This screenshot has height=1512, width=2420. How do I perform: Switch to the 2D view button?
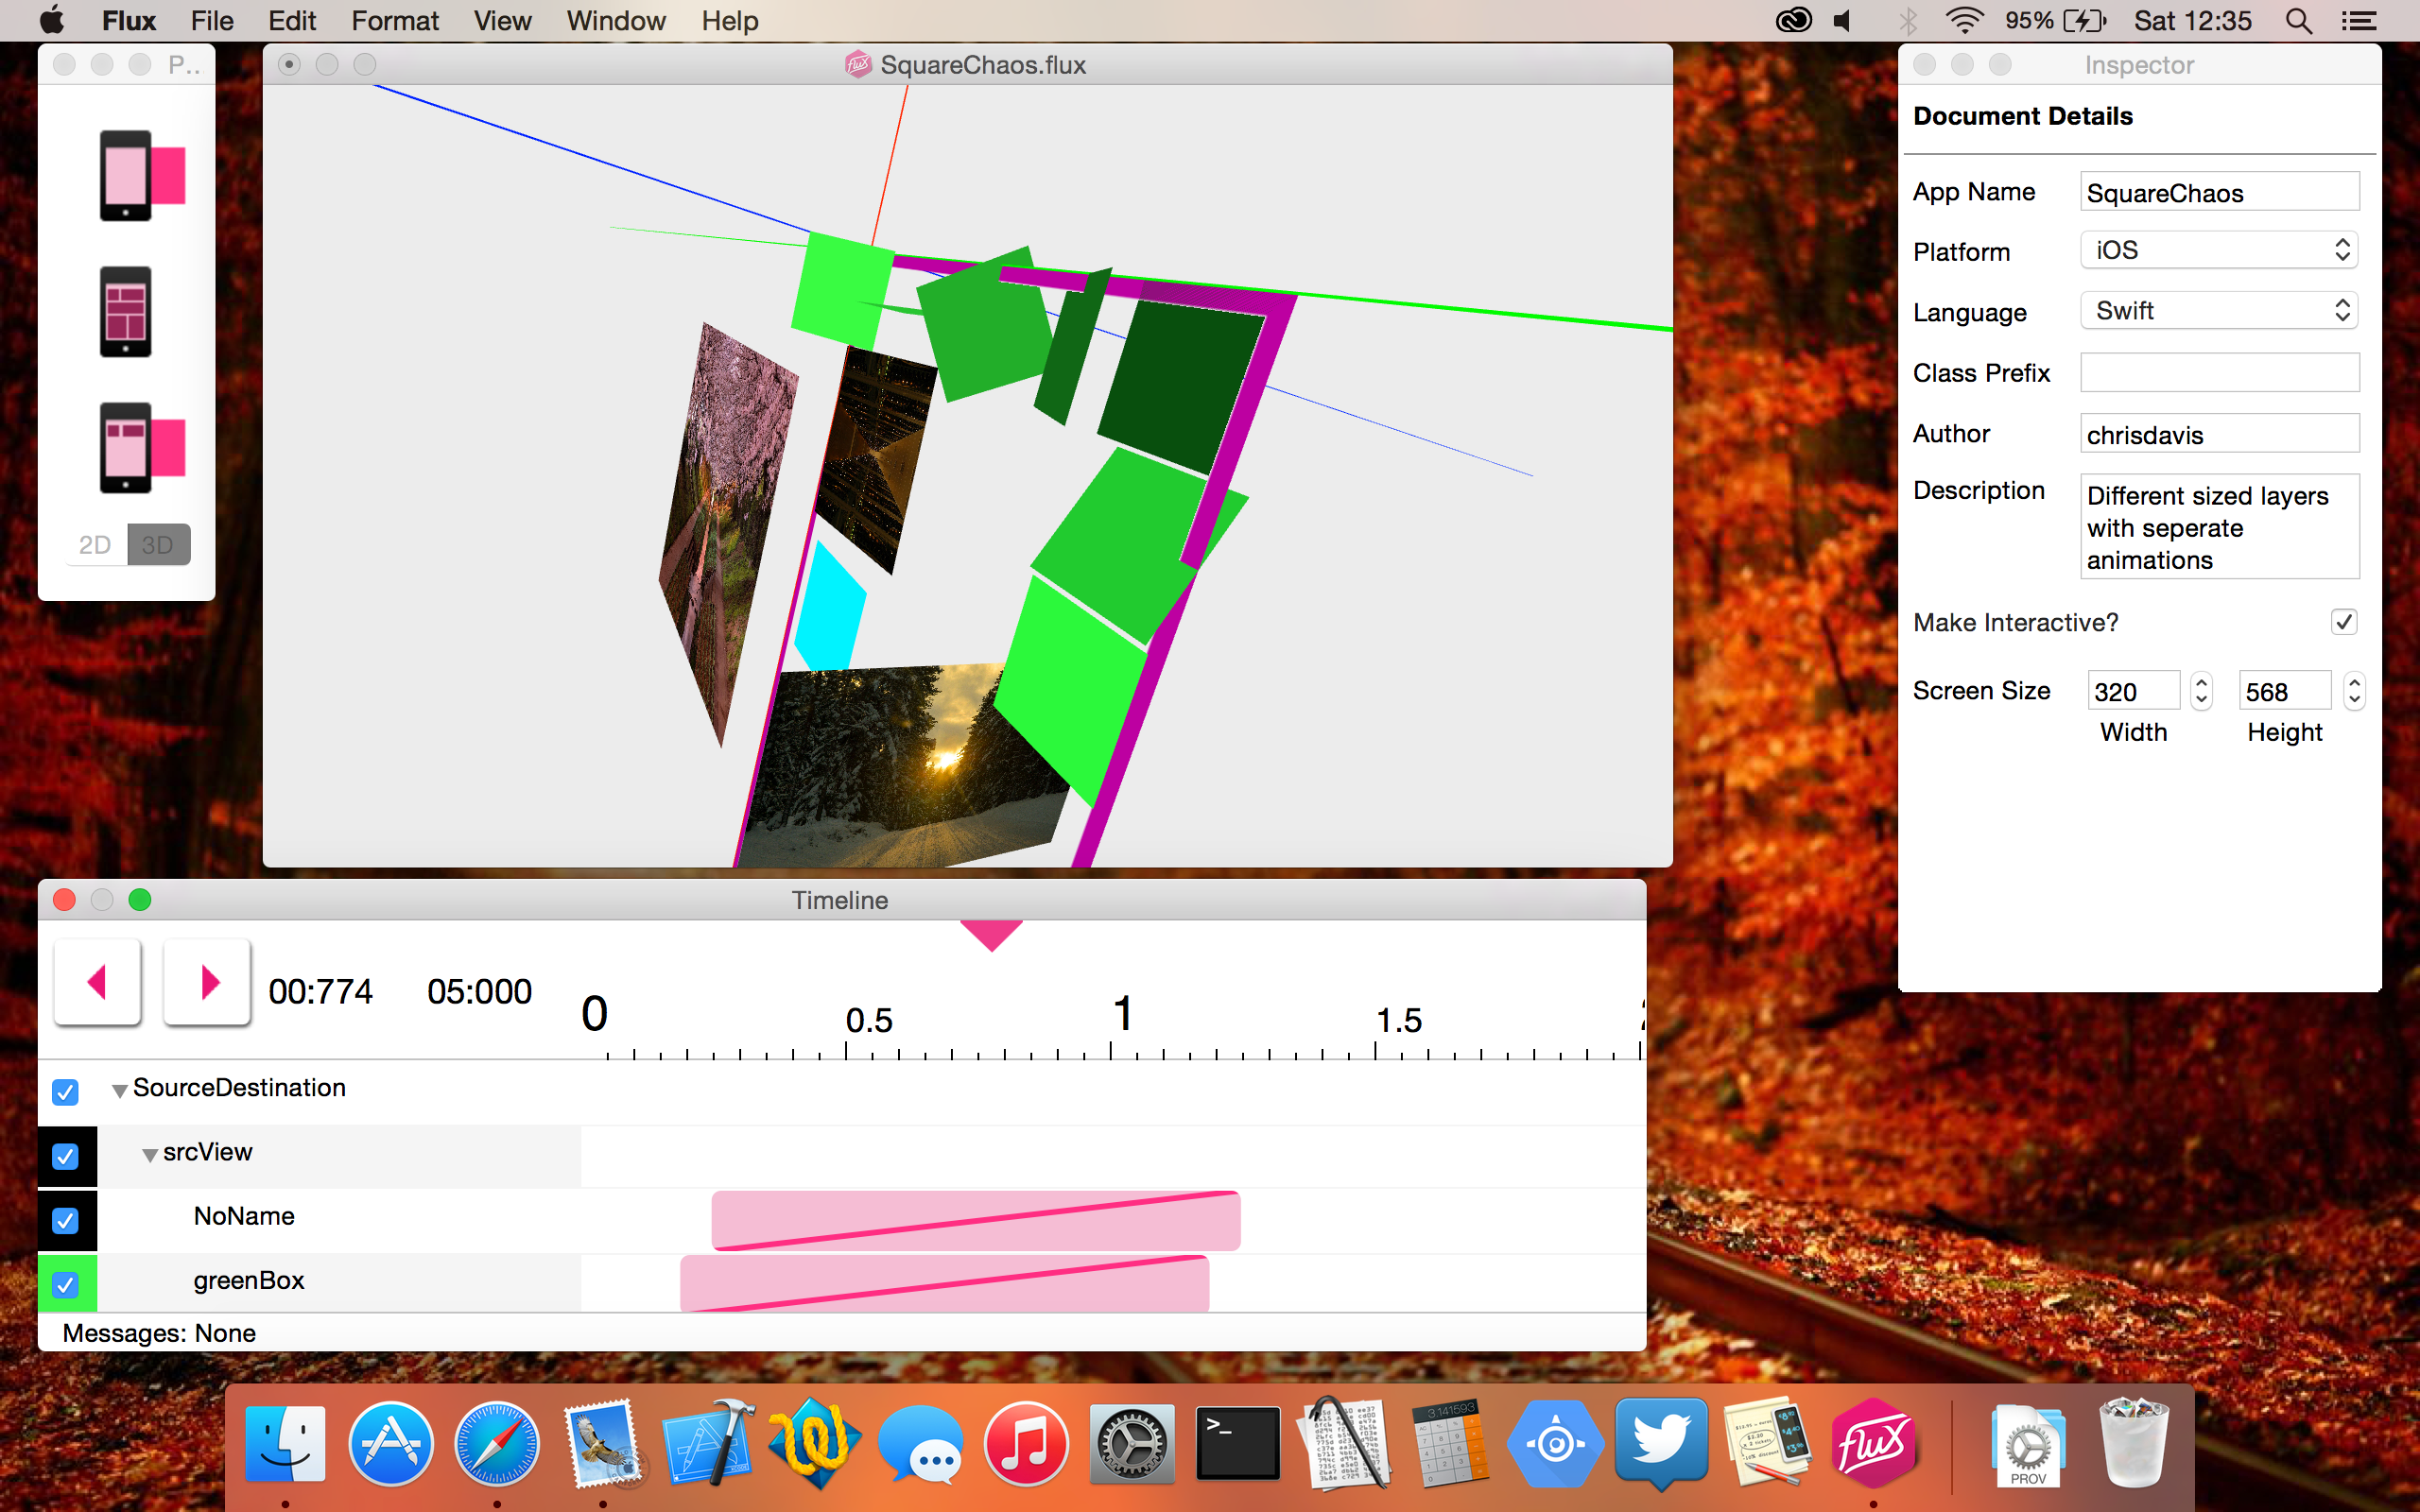[x=95, y=545]
